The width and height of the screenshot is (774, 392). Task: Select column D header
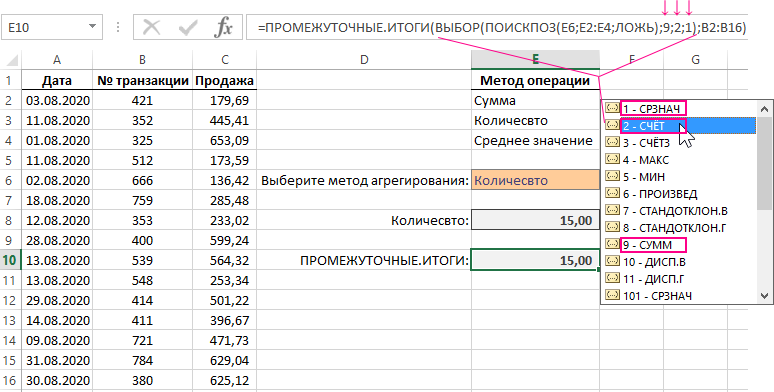pos(364,60)
